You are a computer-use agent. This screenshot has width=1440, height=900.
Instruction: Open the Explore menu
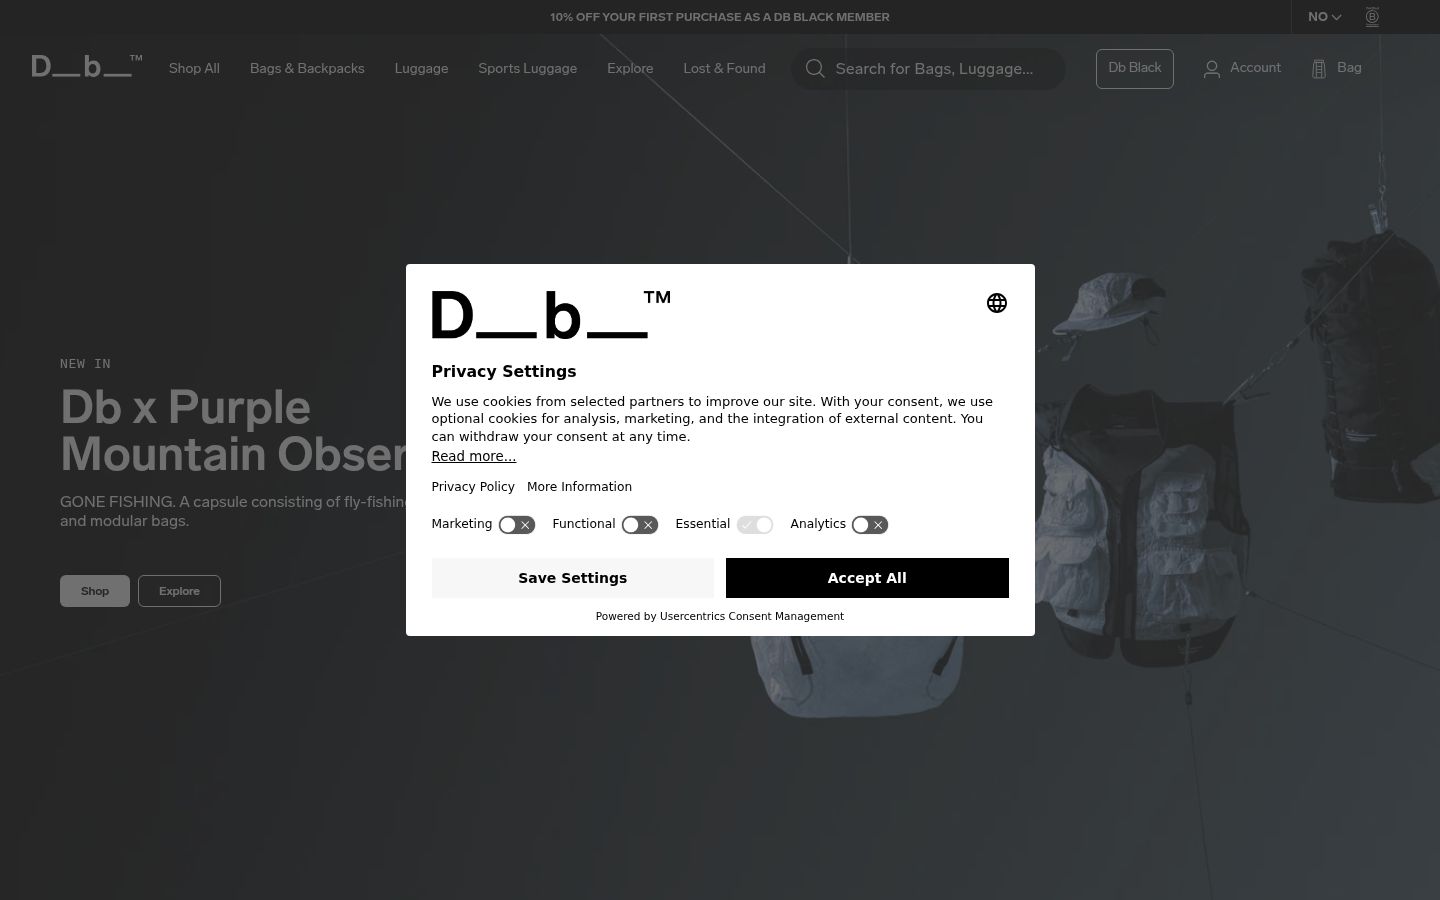(630, 69)
